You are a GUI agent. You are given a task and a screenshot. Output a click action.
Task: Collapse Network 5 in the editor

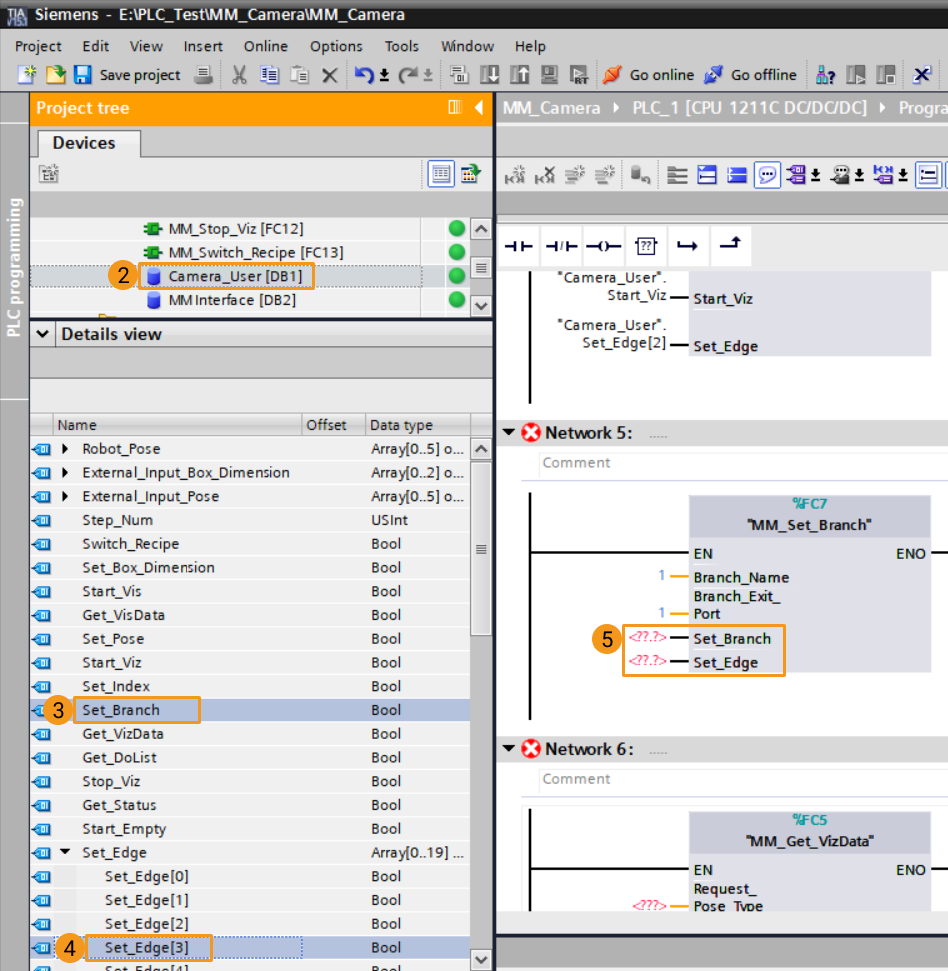509,433
